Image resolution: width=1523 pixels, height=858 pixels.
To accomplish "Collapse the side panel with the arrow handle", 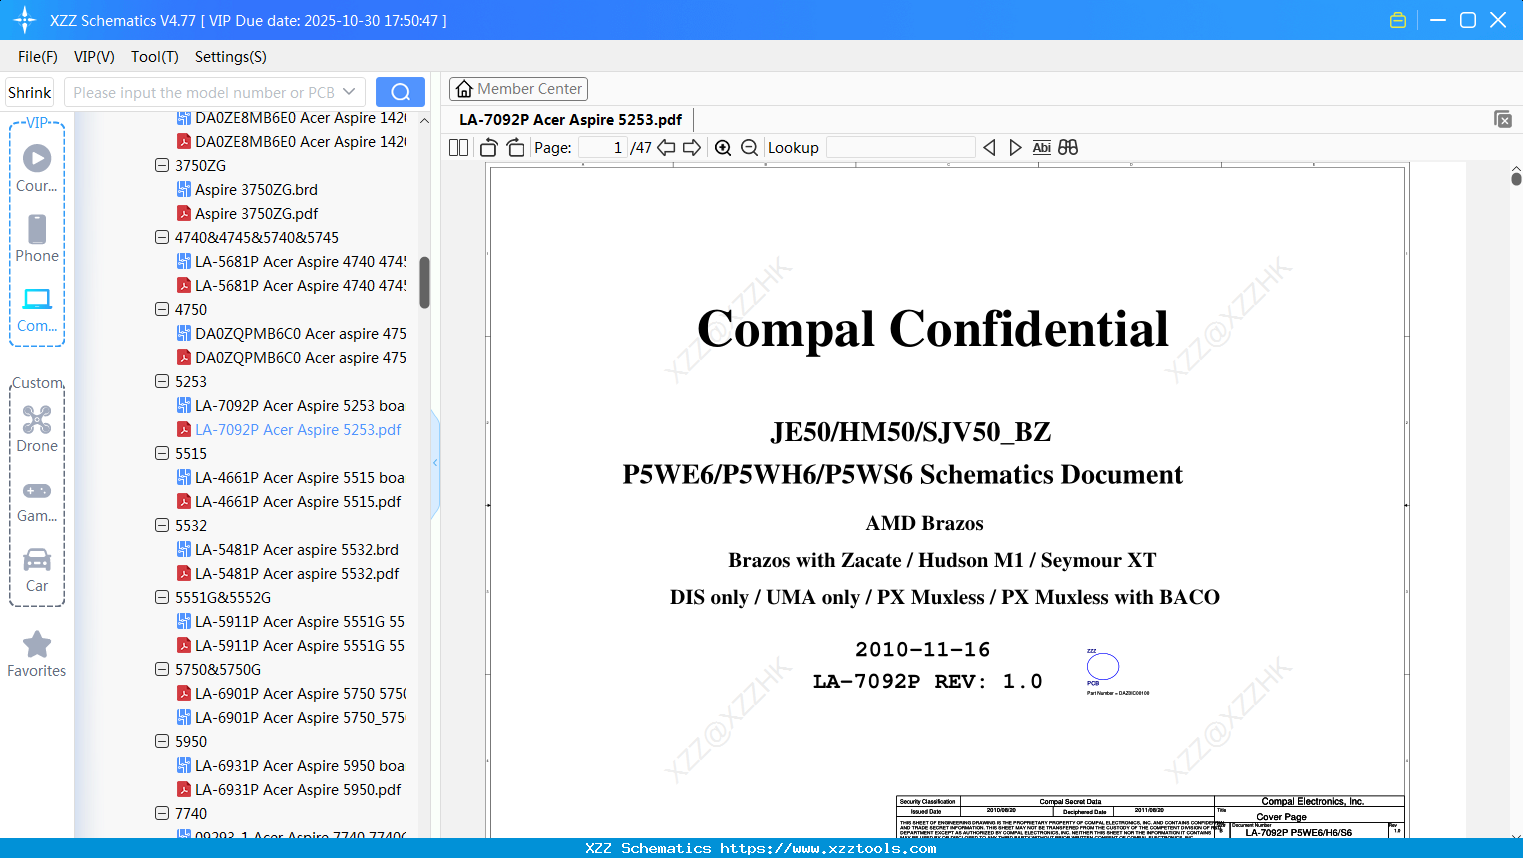I will coord(435,463).
